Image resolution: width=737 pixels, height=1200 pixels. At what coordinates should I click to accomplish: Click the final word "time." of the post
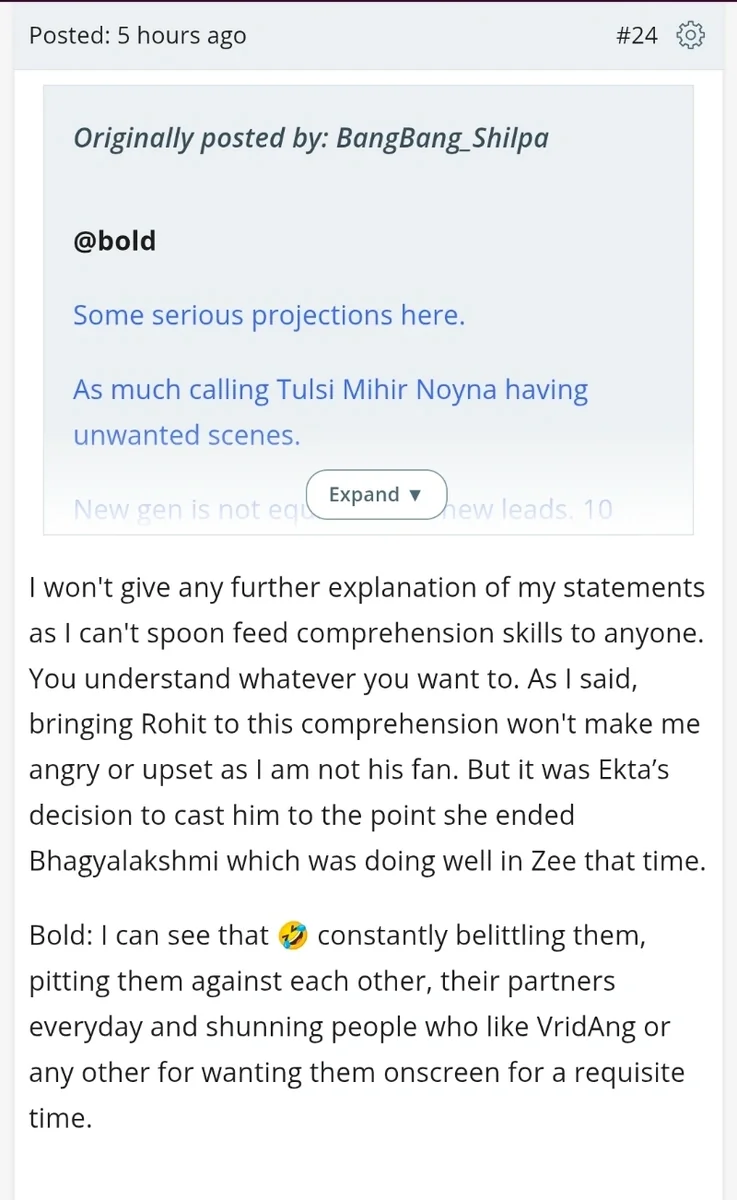click(x=60, y=1118)
